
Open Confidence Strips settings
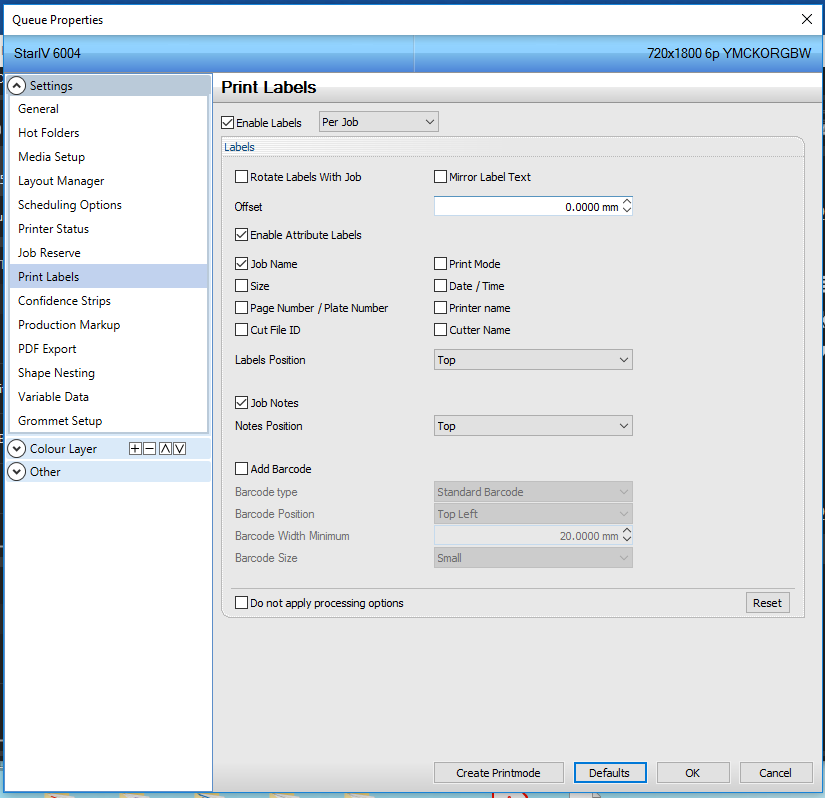point(109,301)
